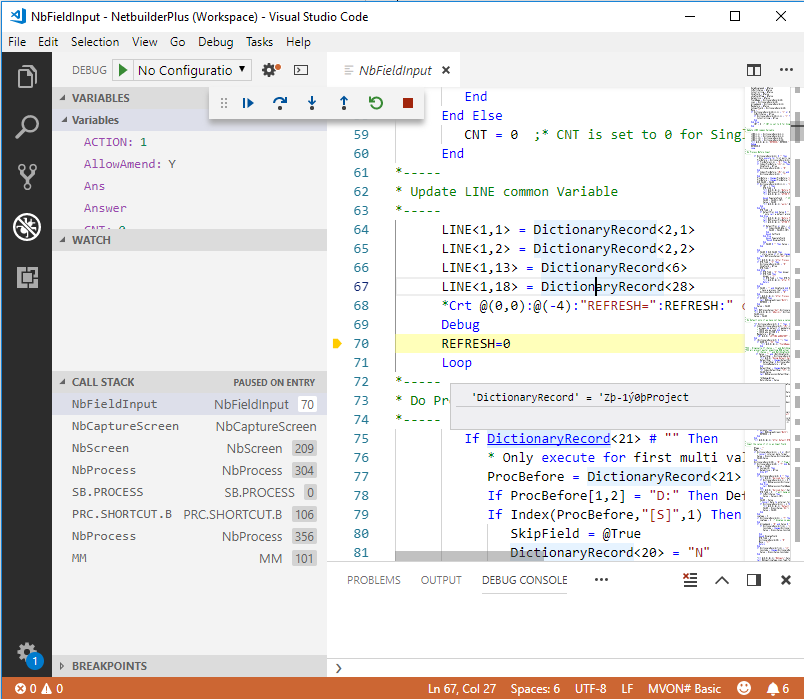Step out in debug toolbar
804x699 pixels.
tap(344, 103)
